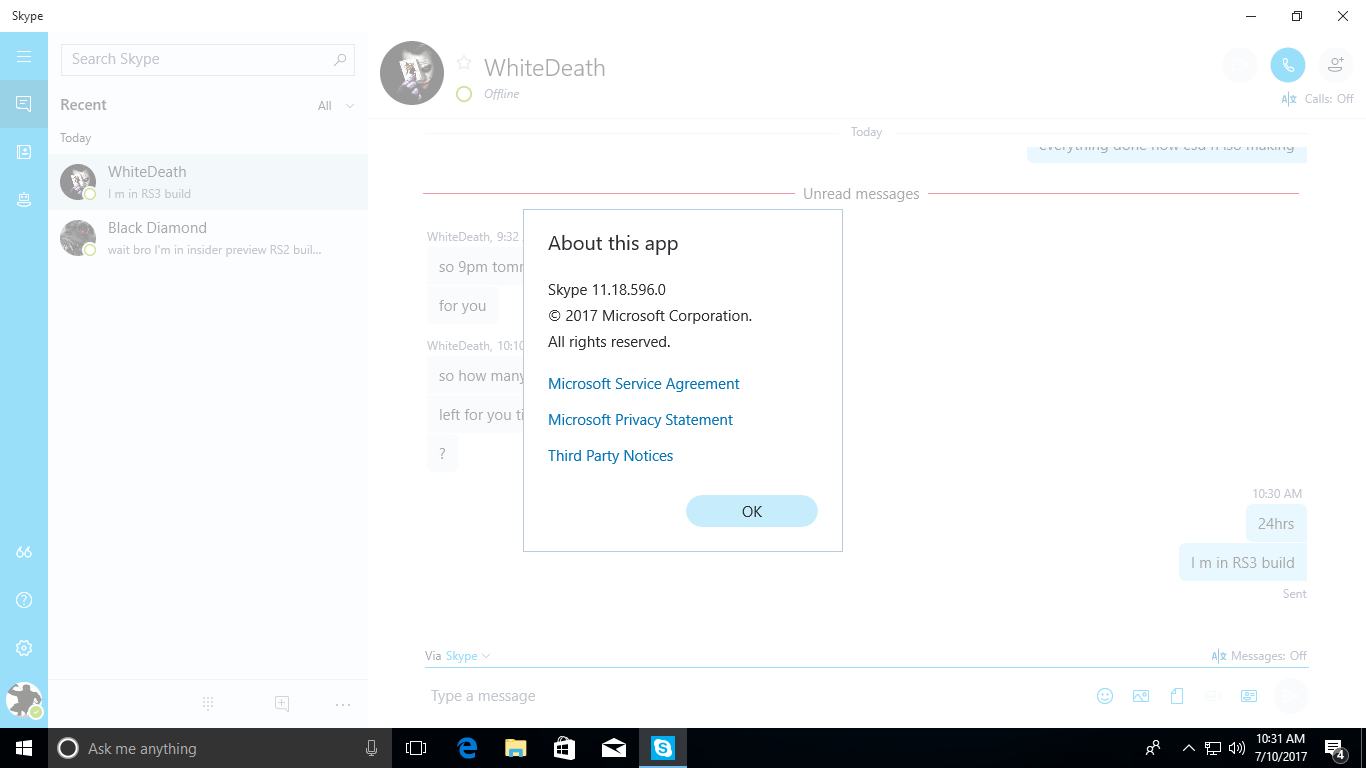Click the 24hrs message bubble

(x=1276, y=524)
